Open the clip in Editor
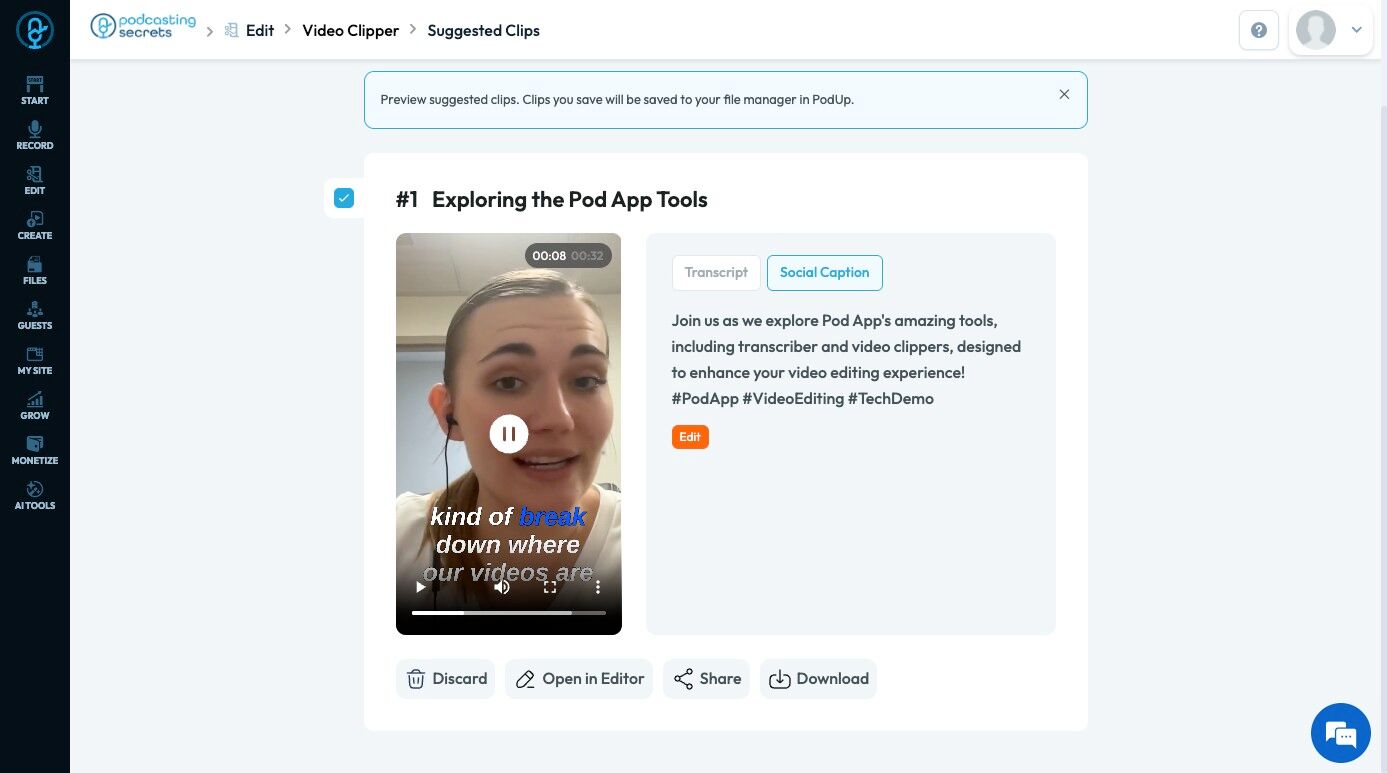This screenshot has width=1387, height=773. [579, 679]
